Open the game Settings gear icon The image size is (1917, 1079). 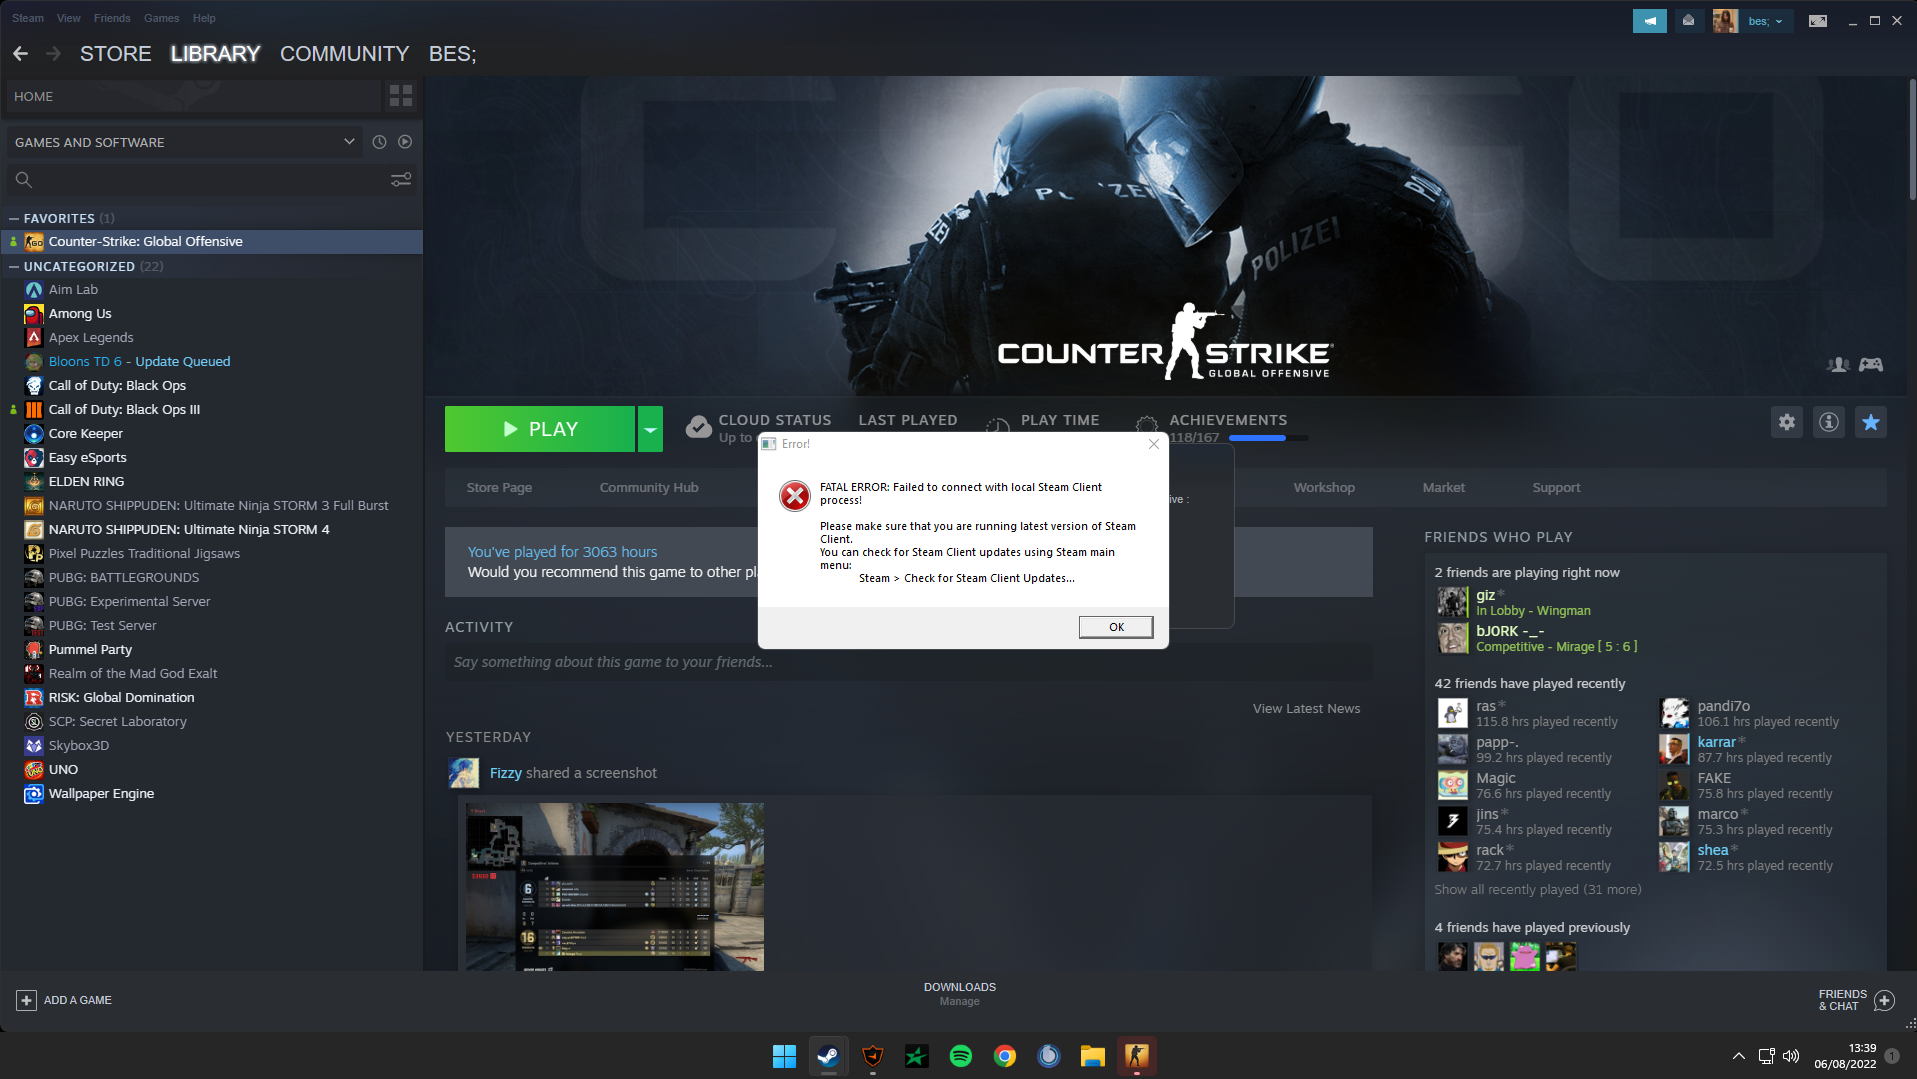pos(1787,422)
